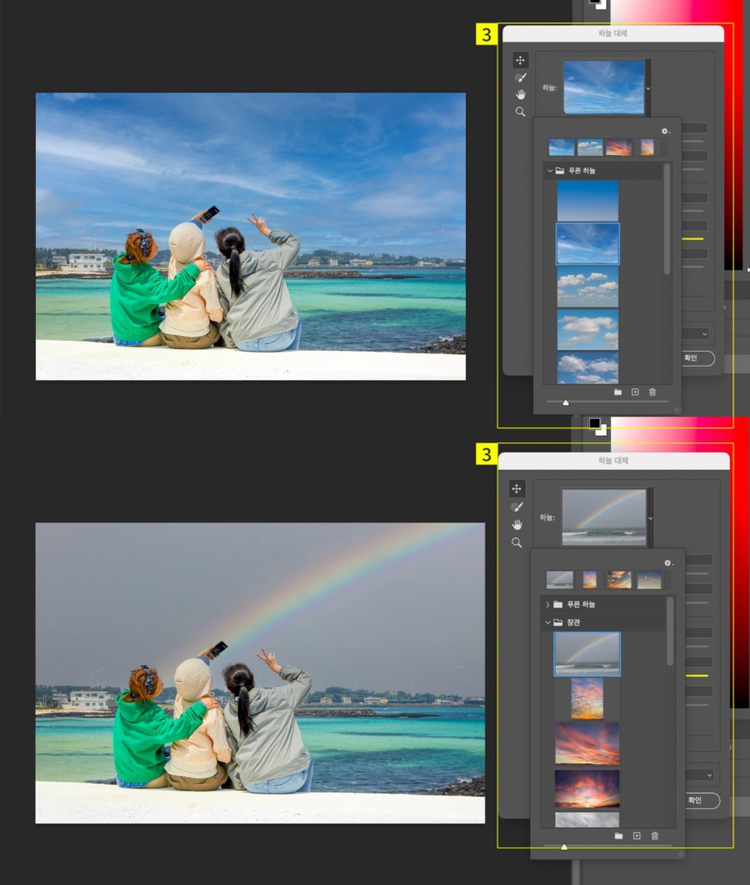Image resolution: width=750 pixels, height=885 pixels.
Task: Open output dropdown above 확인 in blue-sky dialog
Action: click(696, 334)
